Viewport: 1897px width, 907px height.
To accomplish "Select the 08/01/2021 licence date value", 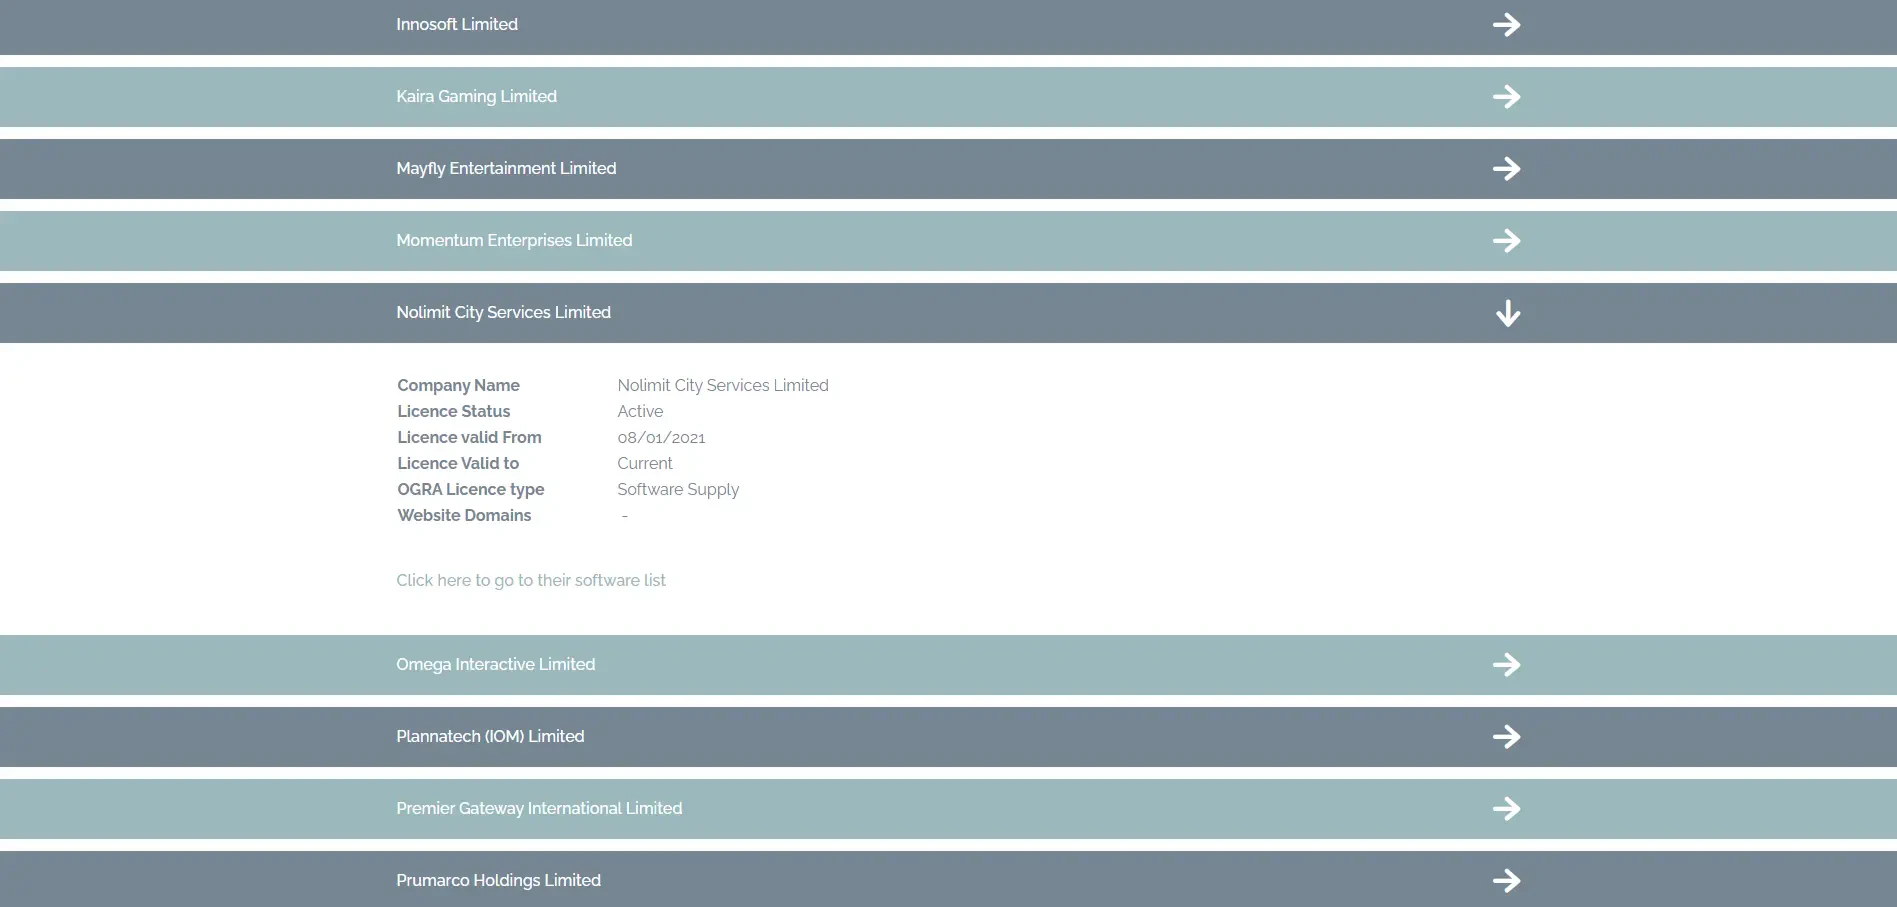I will point(661,438).
